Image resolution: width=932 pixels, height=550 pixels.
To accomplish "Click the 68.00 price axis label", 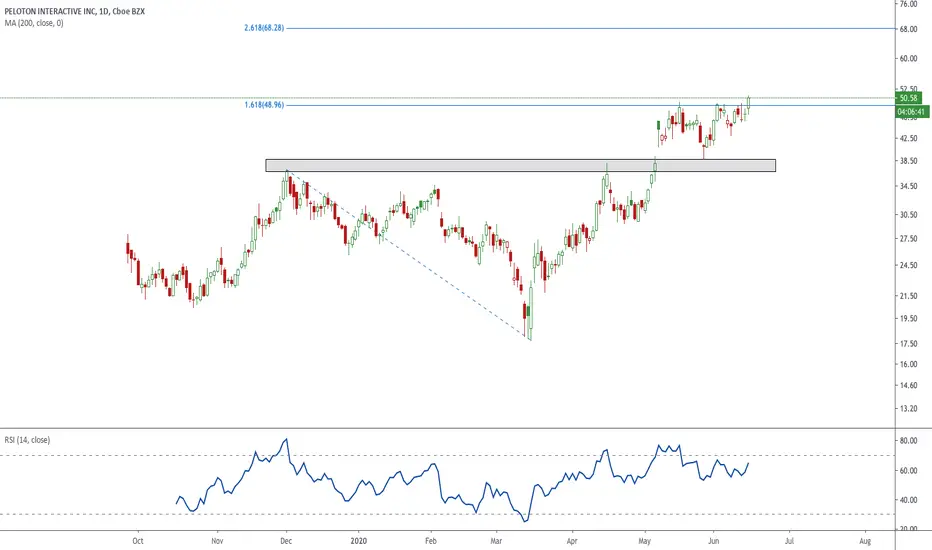I will click(908, 29).
